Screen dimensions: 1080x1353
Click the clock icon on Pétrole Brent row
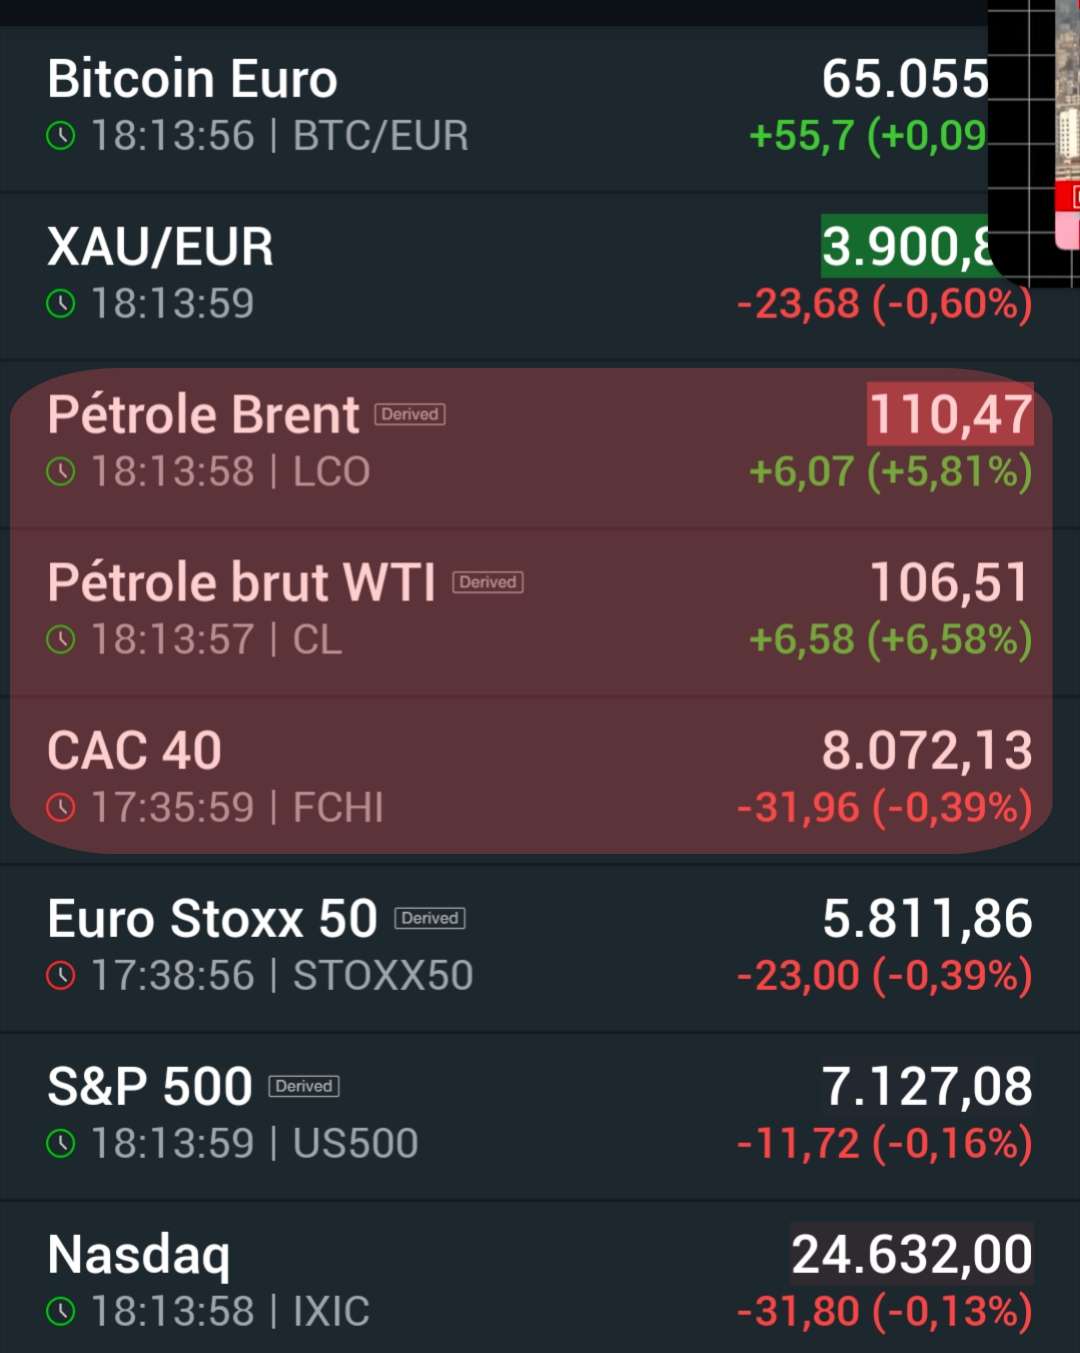61,471
